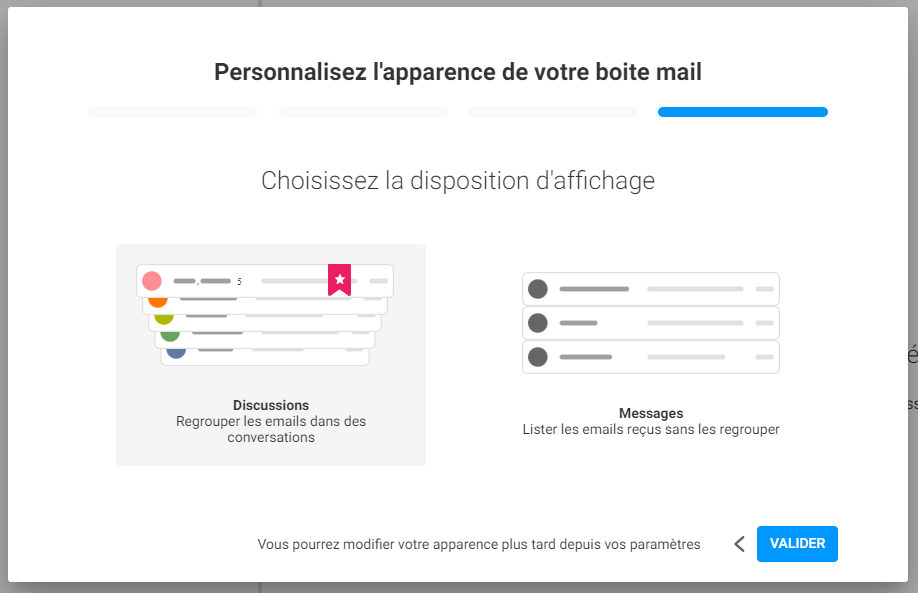Image resolution: width=918 pixels, height=593 pixels.
Task: Go to third progress step bar
Action: click(553, 112)
